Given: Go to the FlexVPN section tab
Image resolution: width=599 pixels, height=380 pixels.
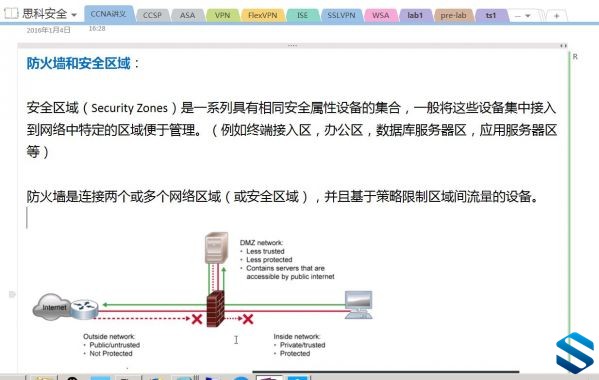Looking at the screenshot, I should (x=262, y=15).
